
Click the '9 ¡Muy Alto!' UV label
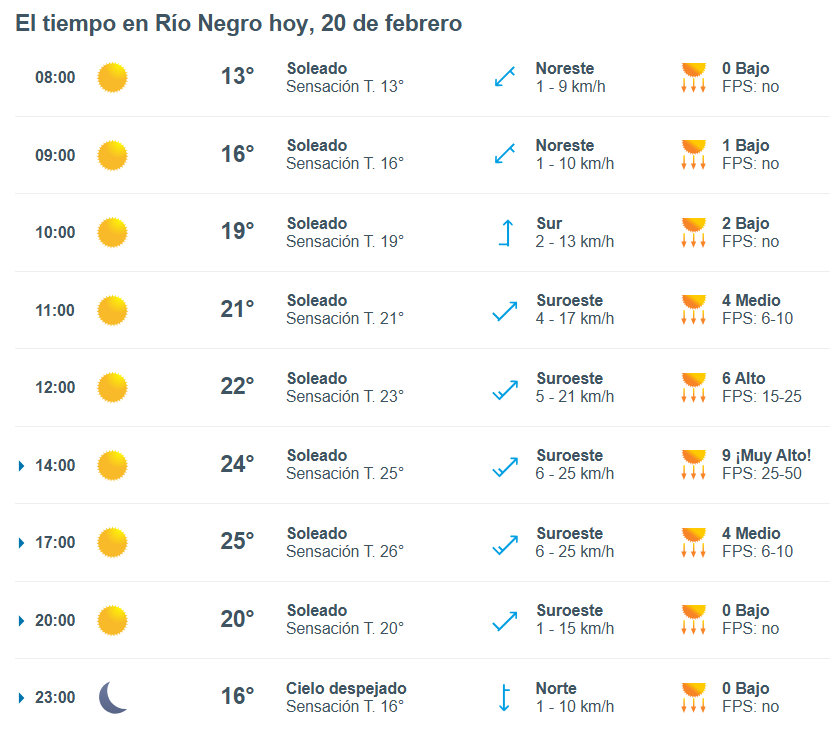click(766, 455)
